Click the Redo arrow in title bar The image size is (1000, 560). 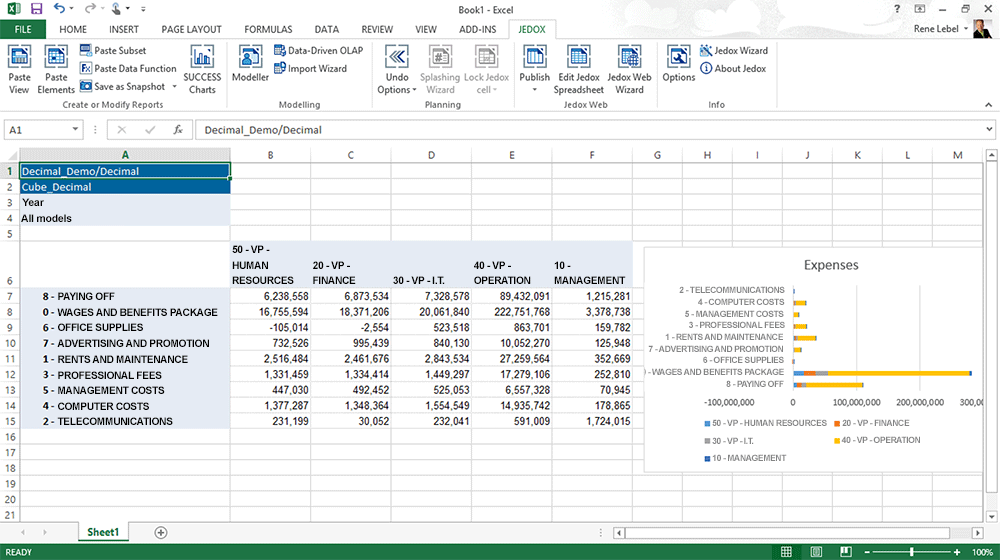tap(90, 8)
